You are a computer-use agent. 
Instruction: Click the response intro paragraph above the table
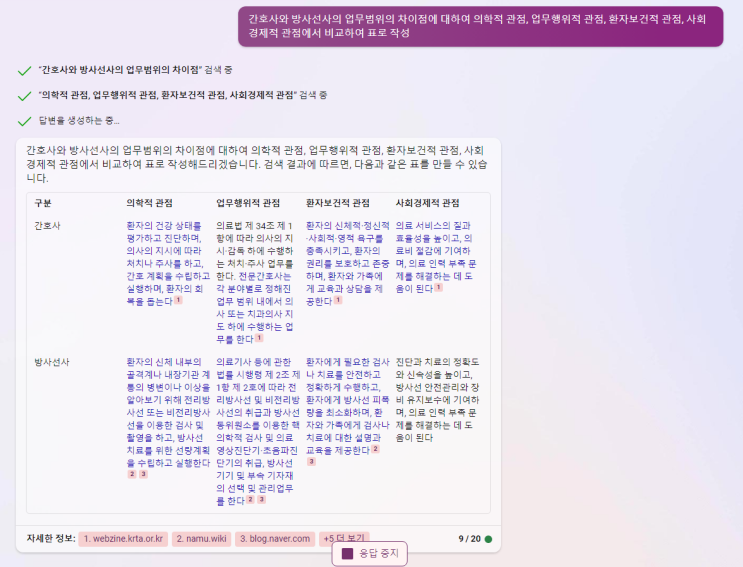coord(256,164)
